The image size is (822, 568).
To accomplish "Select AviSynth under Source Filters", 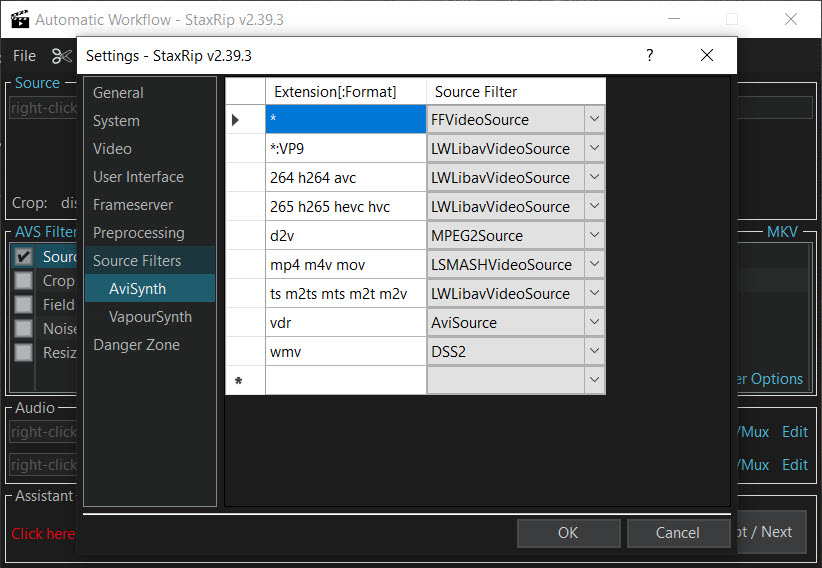I will point(150,288).
